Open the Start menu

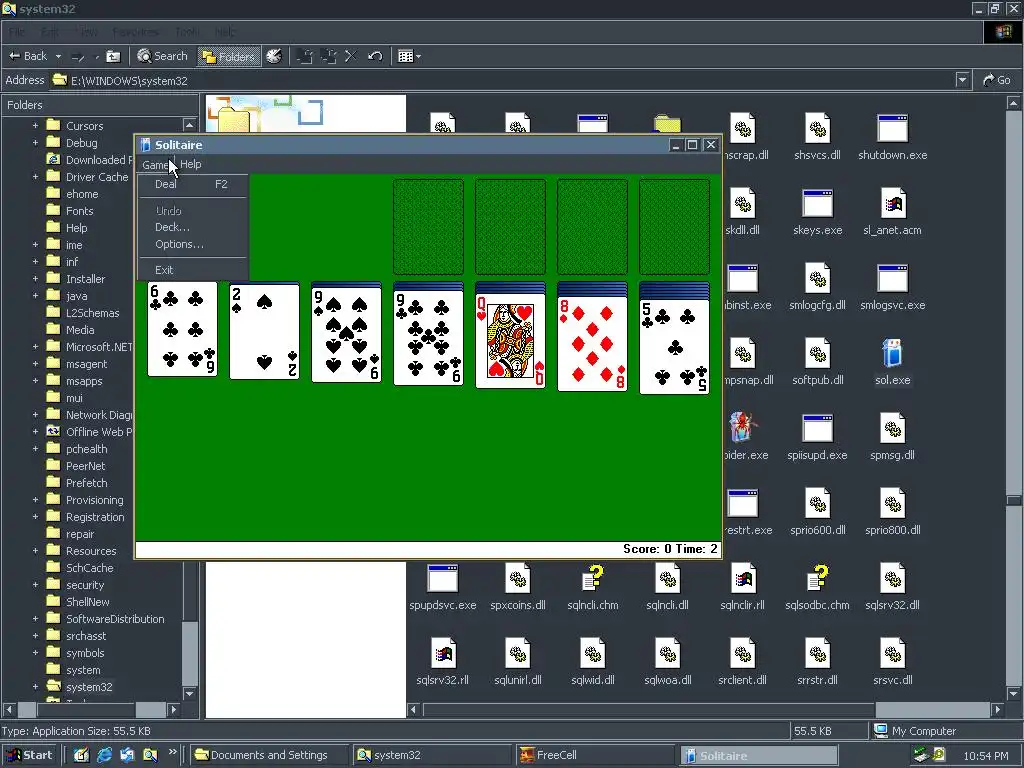tap(29, 755)
